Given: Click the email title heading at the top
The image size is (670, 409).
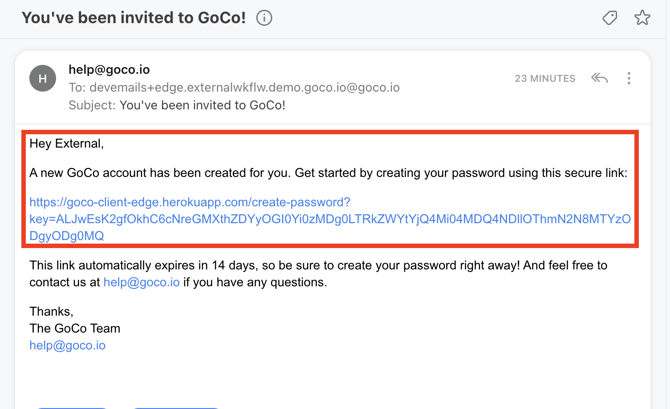Looking at the screenshot, I should tap(134, 18).
